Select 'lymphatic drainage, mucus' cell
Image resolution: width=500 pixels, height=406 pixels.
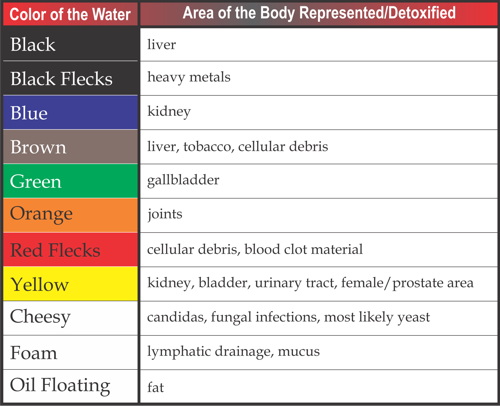(x=319, y=352)
